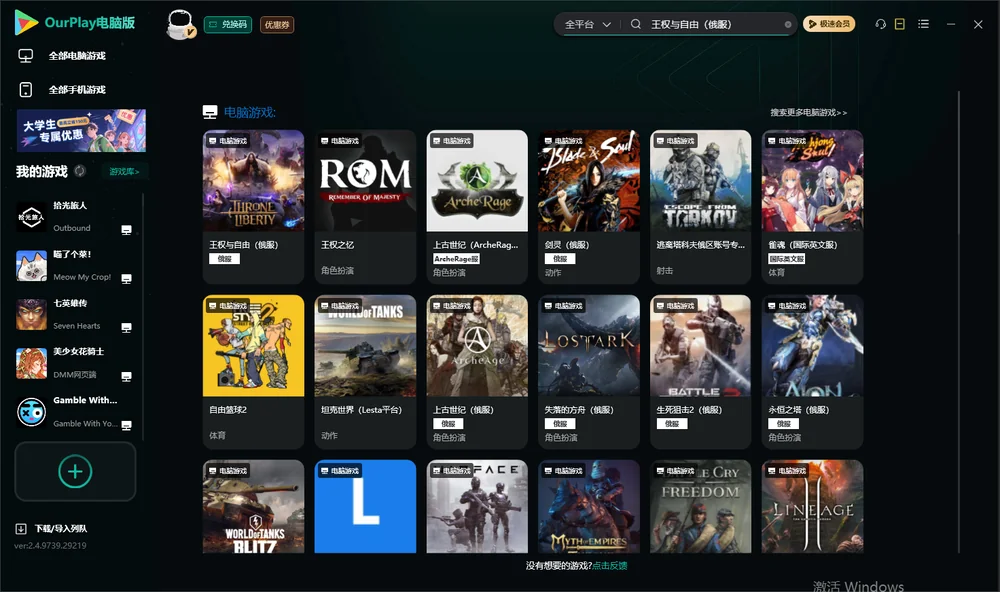Viewport: 1000px width, 592px height.
Task: Click the PC icon beside DMM网页端
Action: (x=126, y=376)
